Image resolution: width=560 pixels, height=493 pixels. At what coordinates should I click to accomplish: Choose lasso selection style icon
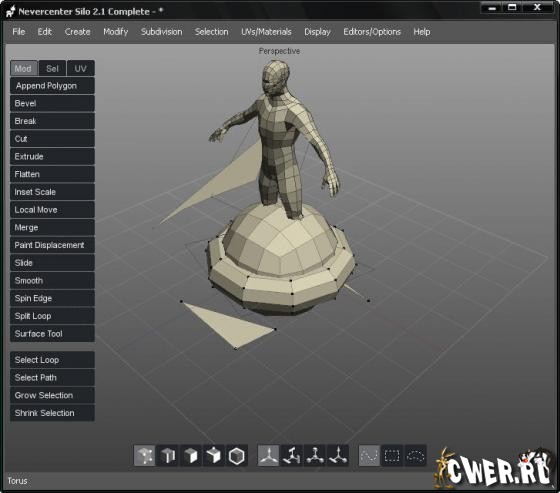(415, 455)
